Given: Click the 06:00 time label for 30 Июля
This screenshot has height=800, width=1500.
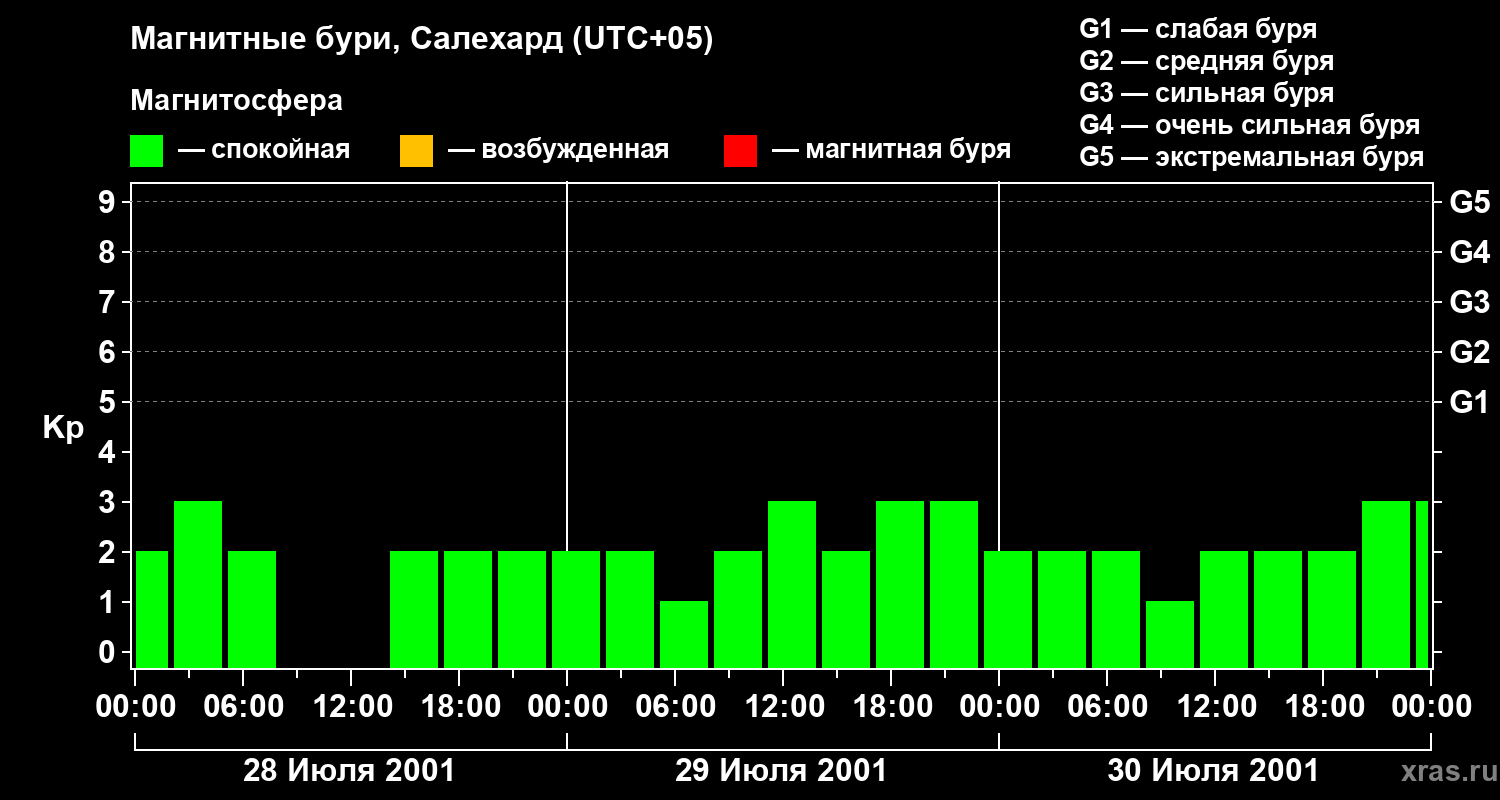Looking at the screenshot, I should 1107,707.
